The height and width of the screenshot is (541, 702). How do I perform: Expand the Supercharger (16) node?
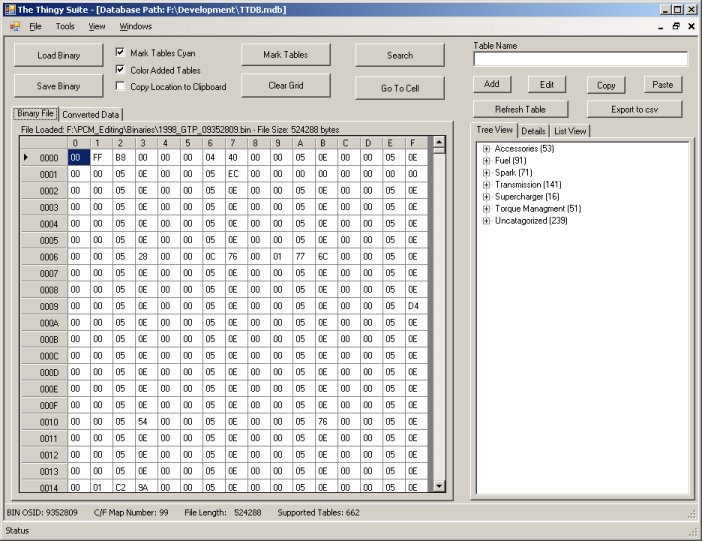click(486, 197)
